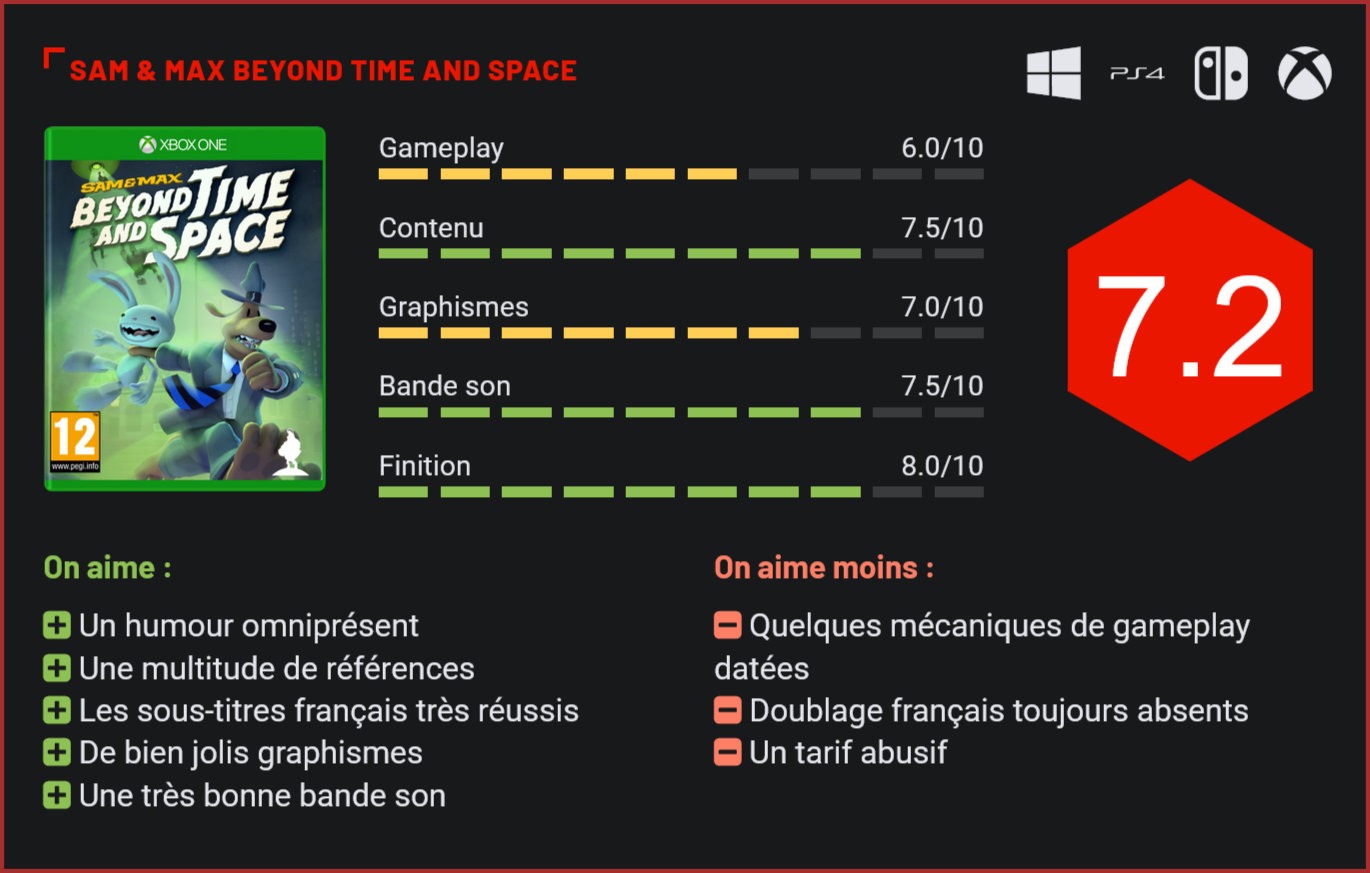
Task: Click the plus icon beside 'Un humour omniprésent'
Action: pos(57,626)
